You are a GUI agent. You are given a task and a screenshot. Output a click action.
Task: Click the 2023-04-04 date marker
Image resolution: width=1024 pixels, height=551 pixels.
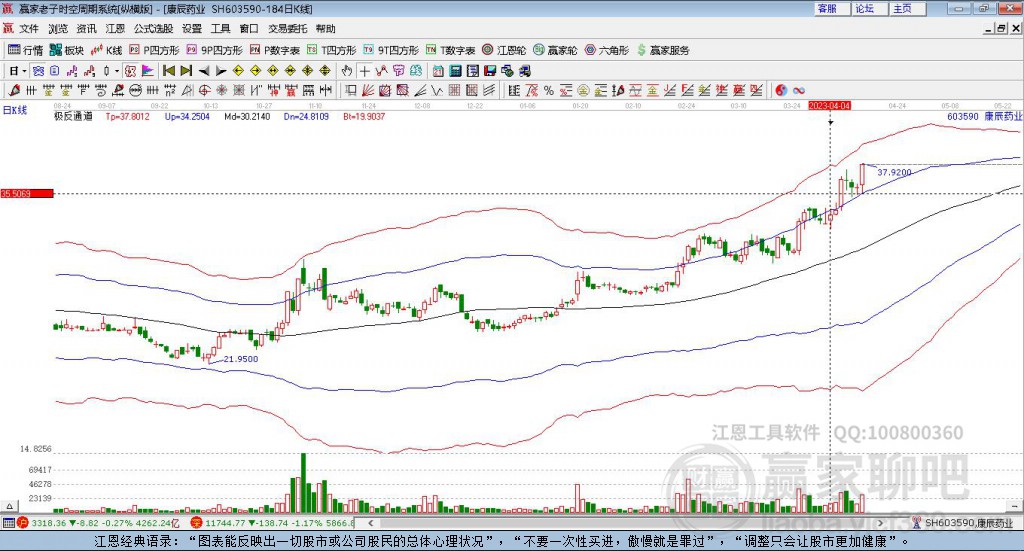[x=829, y=106]
